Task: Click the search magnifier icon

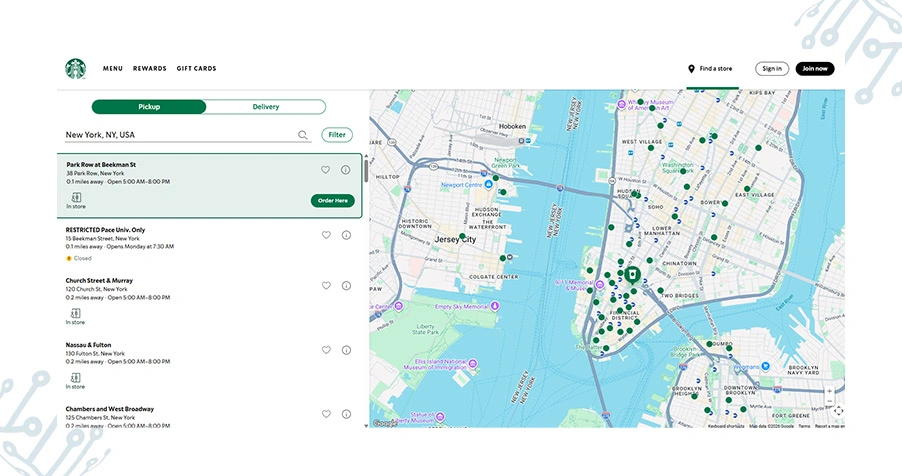Action: pyautogui.click(x=303, y=135)
